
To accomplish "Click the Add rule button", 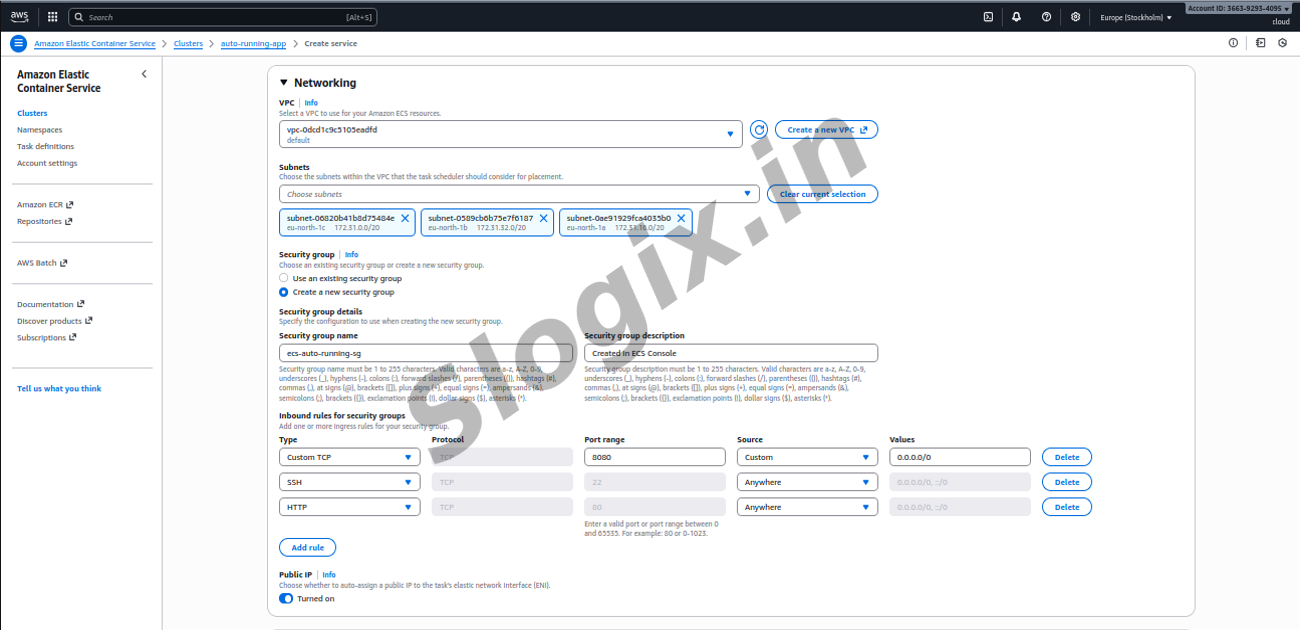I will 307,547.
